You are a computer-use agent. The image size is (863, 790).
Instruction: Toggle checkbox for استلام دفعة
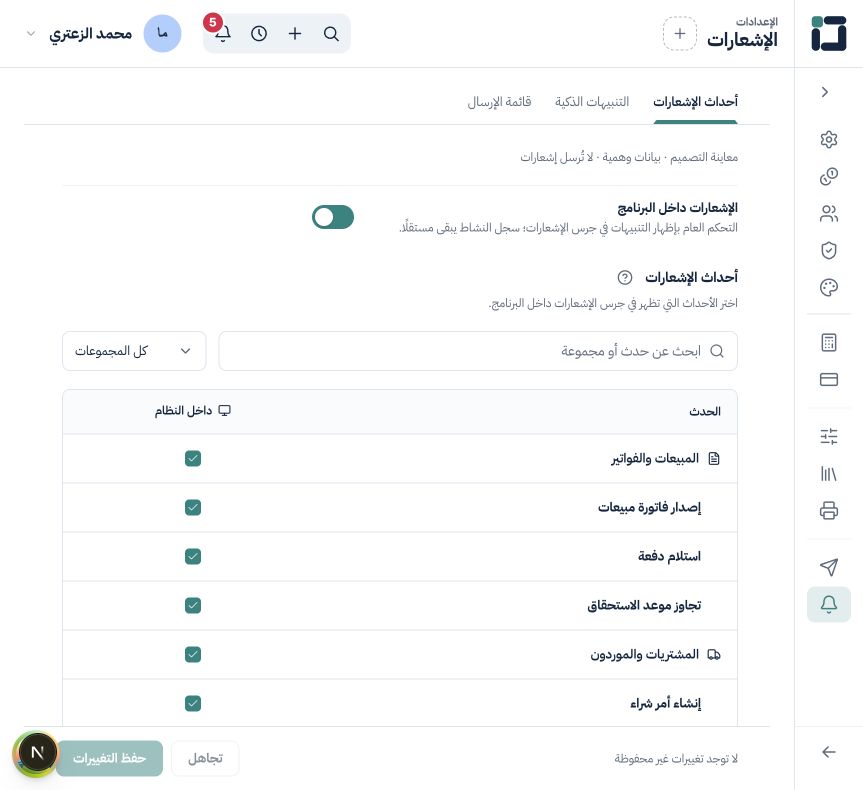(x=193, y=557)
